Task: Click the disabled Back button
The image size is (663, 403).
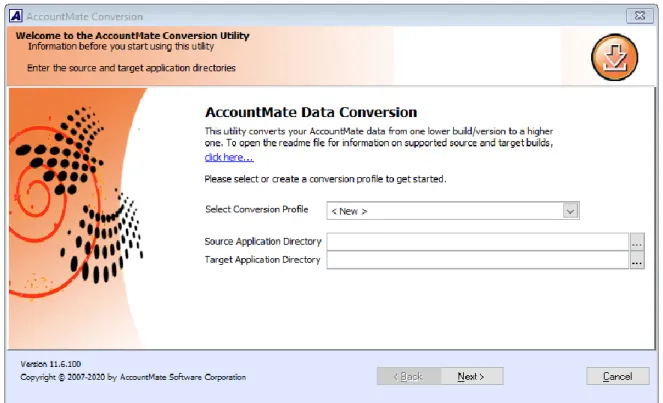Action: click(408, 376)
